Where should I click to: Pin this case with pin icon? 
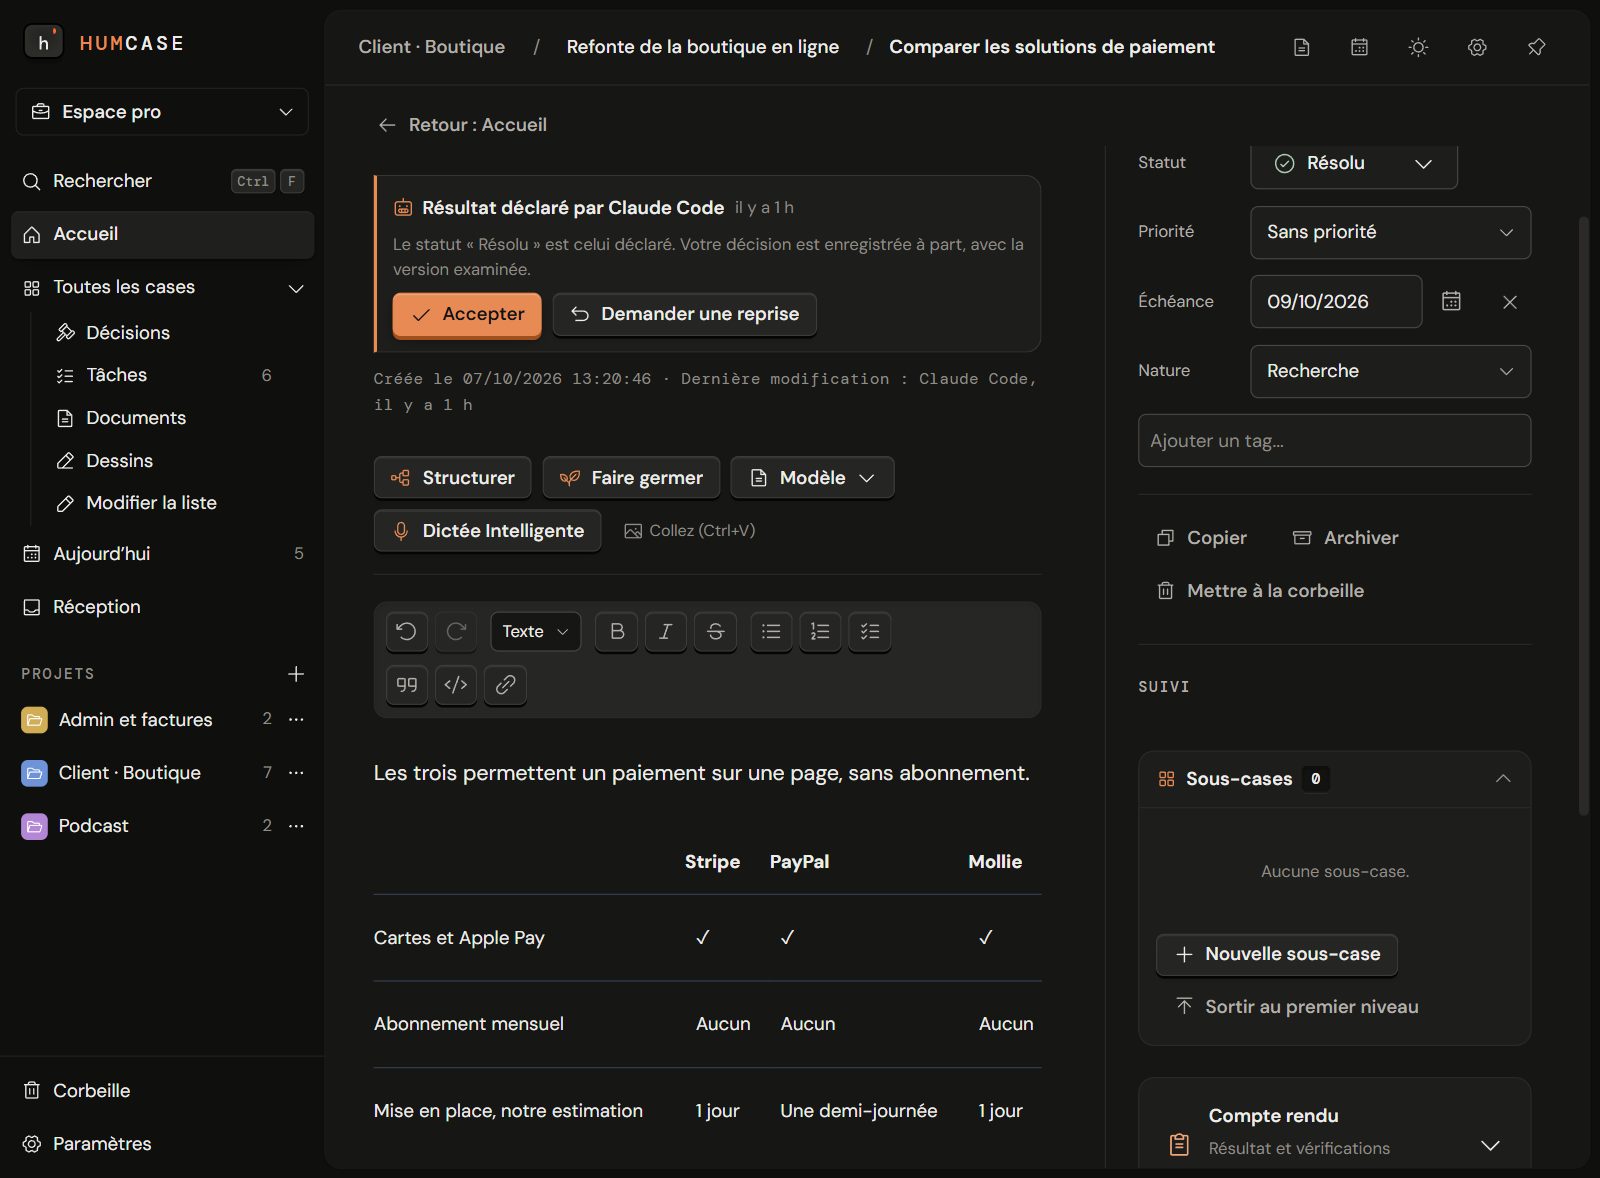pyautogui.click(x=1536, y=47)
